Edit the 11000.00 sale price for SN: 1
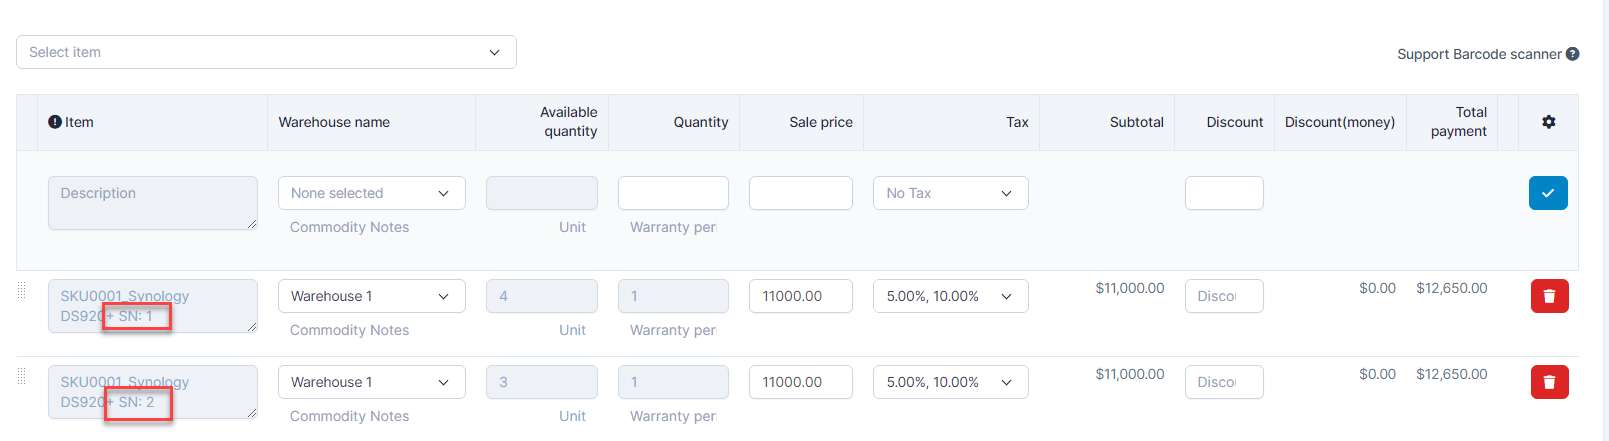This screenshot has width=1609, height=441. pos(800,296)
